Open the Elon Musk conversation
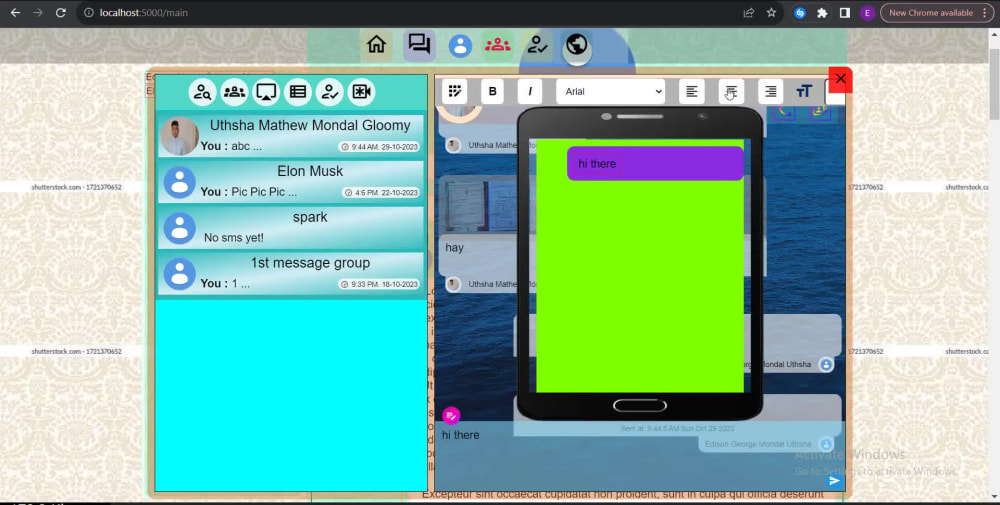This screenshot has width=1000, height=505. tap(291, 182)
